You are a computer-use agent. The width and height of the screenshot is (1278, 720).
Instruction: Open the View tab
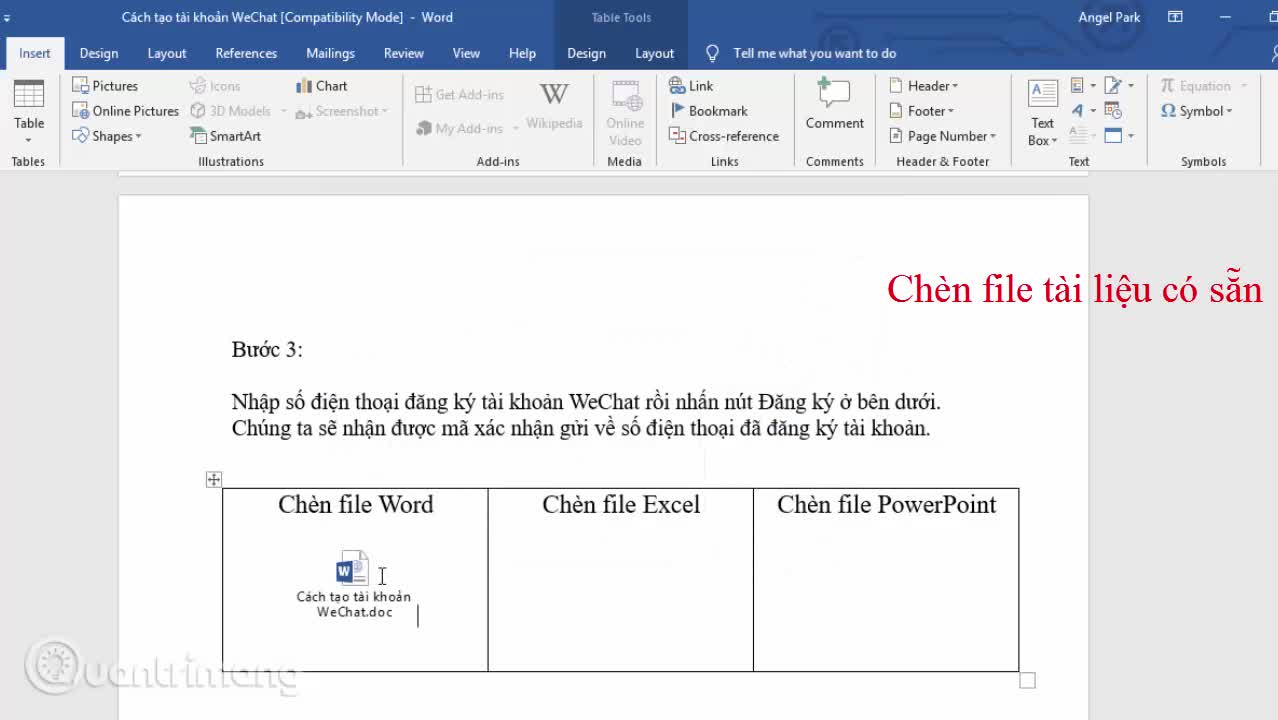pyautogui.click(x=466, y=53)
